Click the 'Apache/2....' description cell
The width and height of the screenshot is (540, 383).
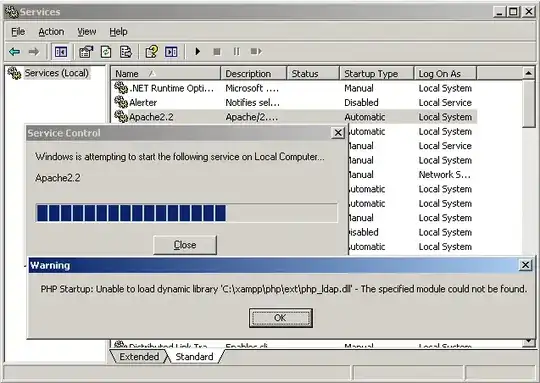click(x=251, y=117)
